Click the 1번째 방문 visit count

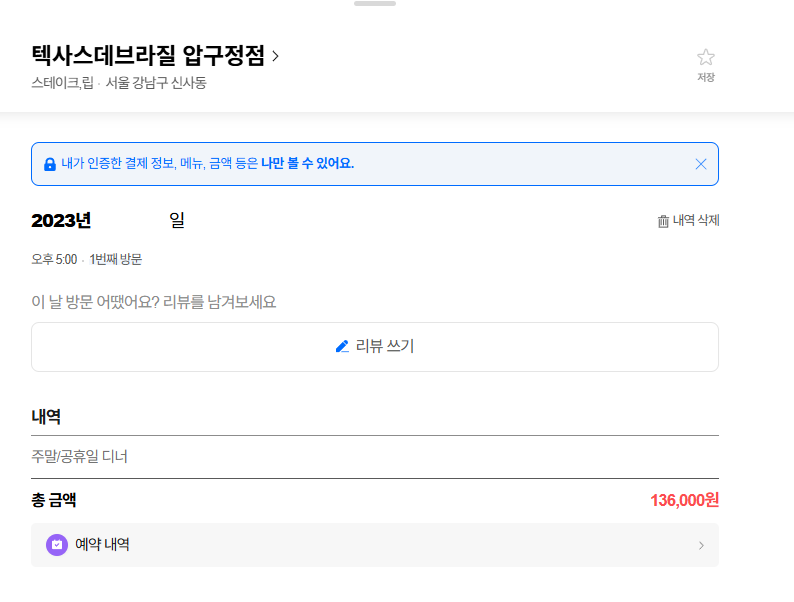[x=116, y=259]
